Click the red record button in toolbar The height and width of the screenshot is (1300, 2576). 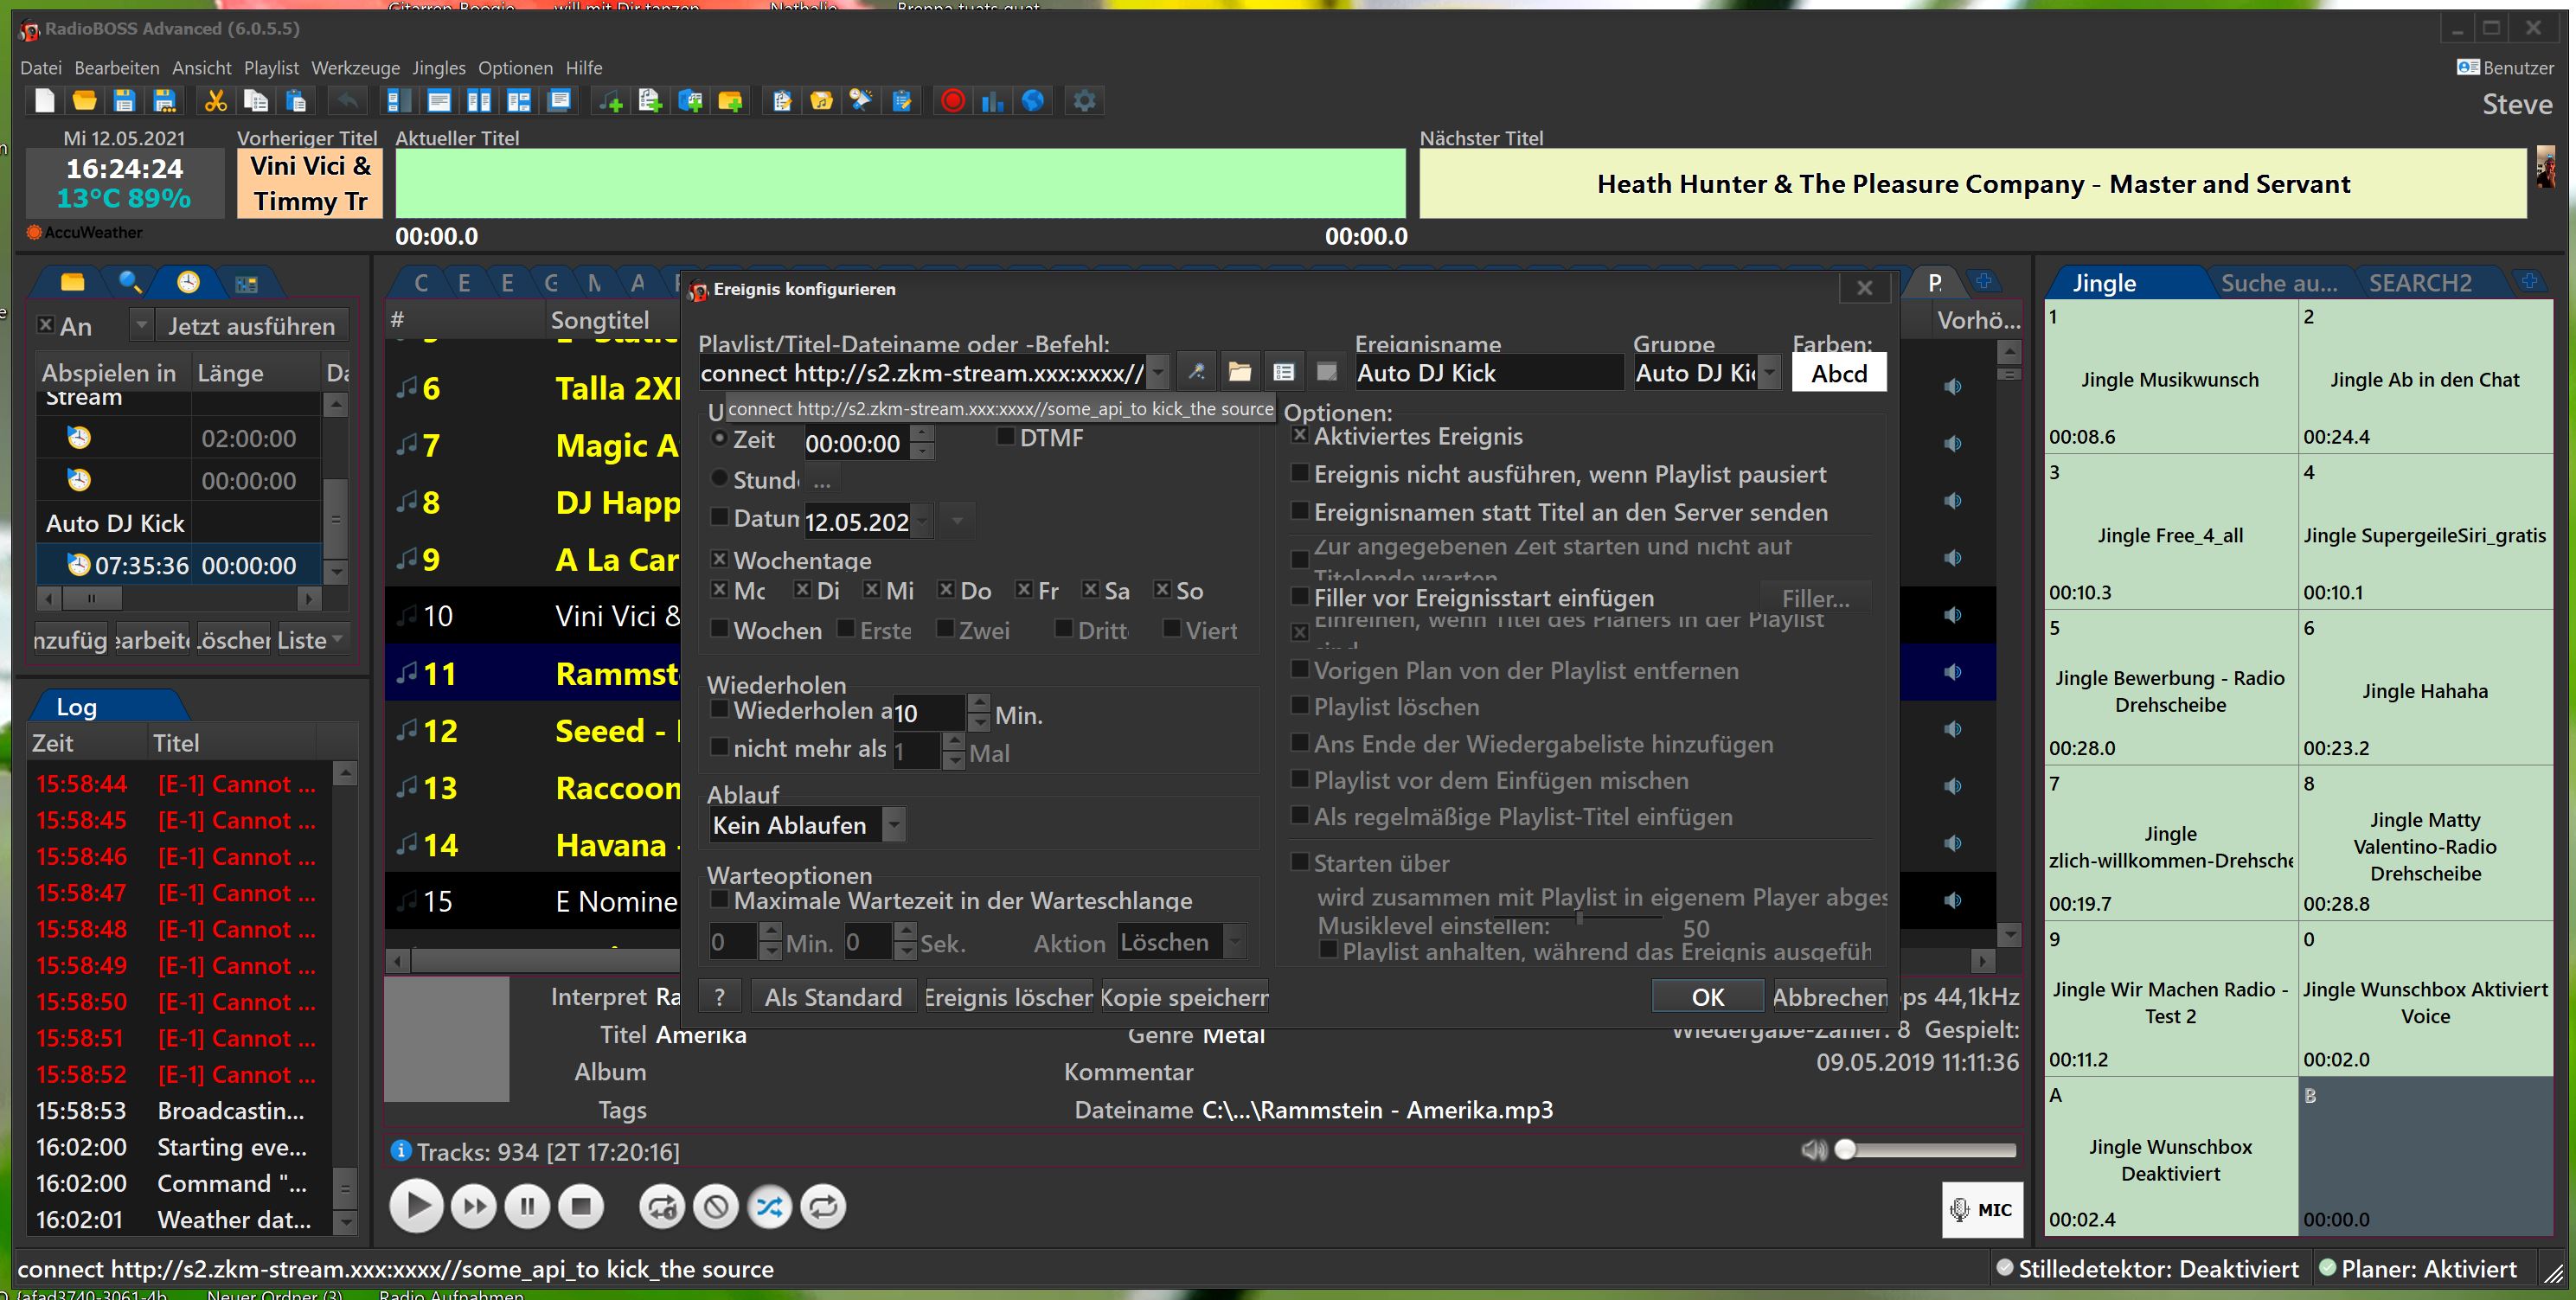(x=952, y=101)
